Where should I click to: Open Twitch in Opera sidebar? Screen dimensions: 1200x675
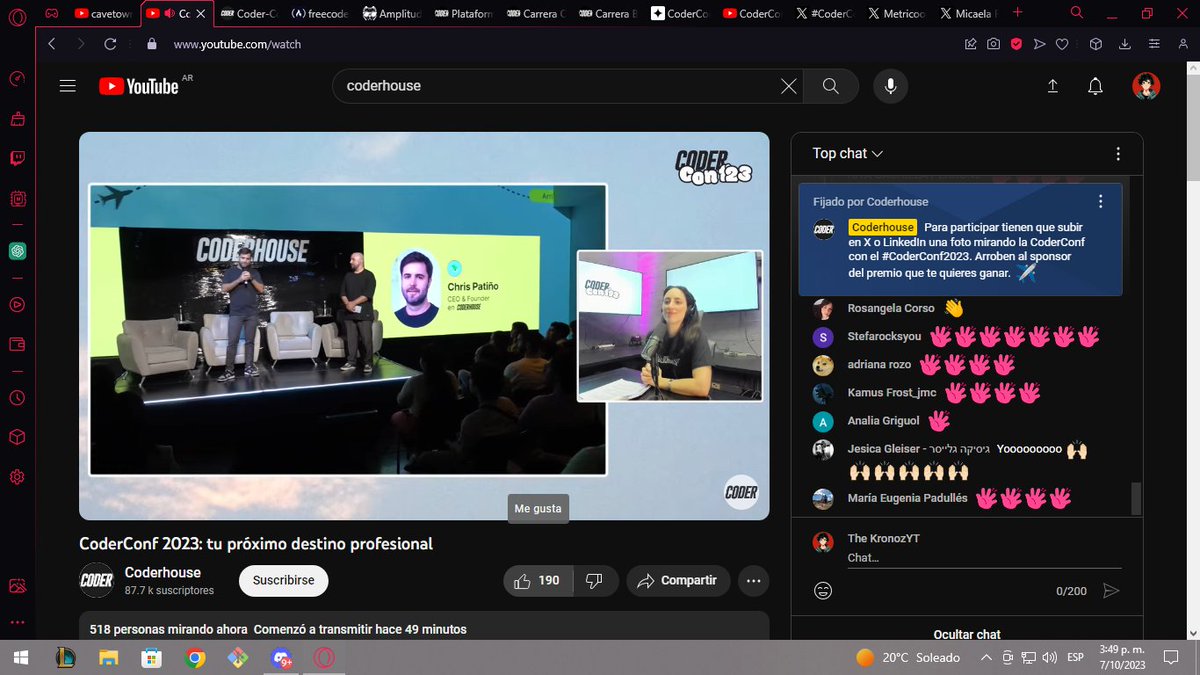17,158
